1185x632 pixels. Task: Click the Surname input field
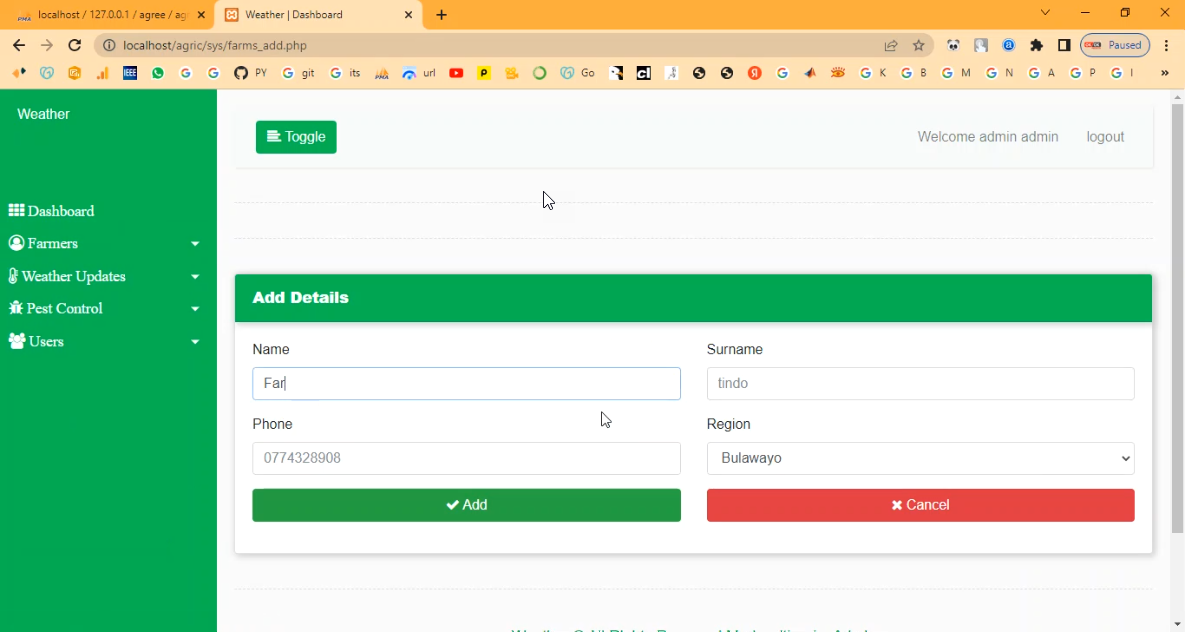(x=920, y=383)
